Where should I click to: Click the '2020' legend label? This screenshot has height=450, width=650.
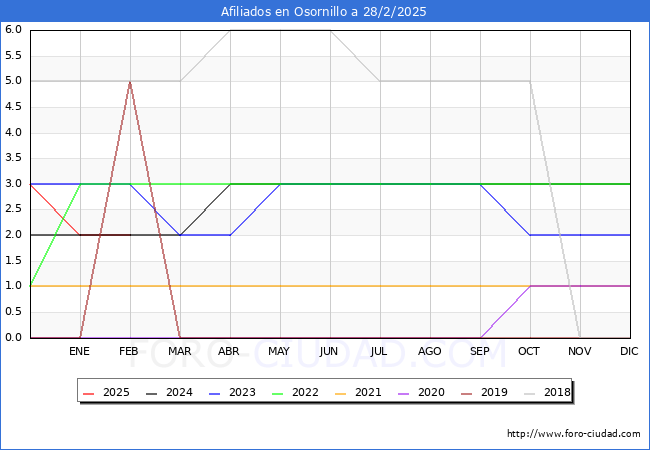431,392
